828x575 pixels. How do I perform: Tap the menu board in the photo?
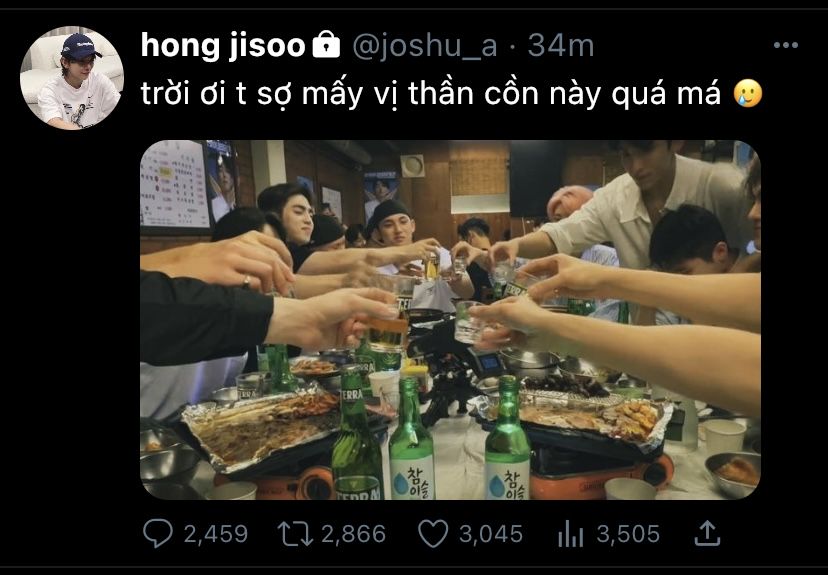click(x=175, y=185)
